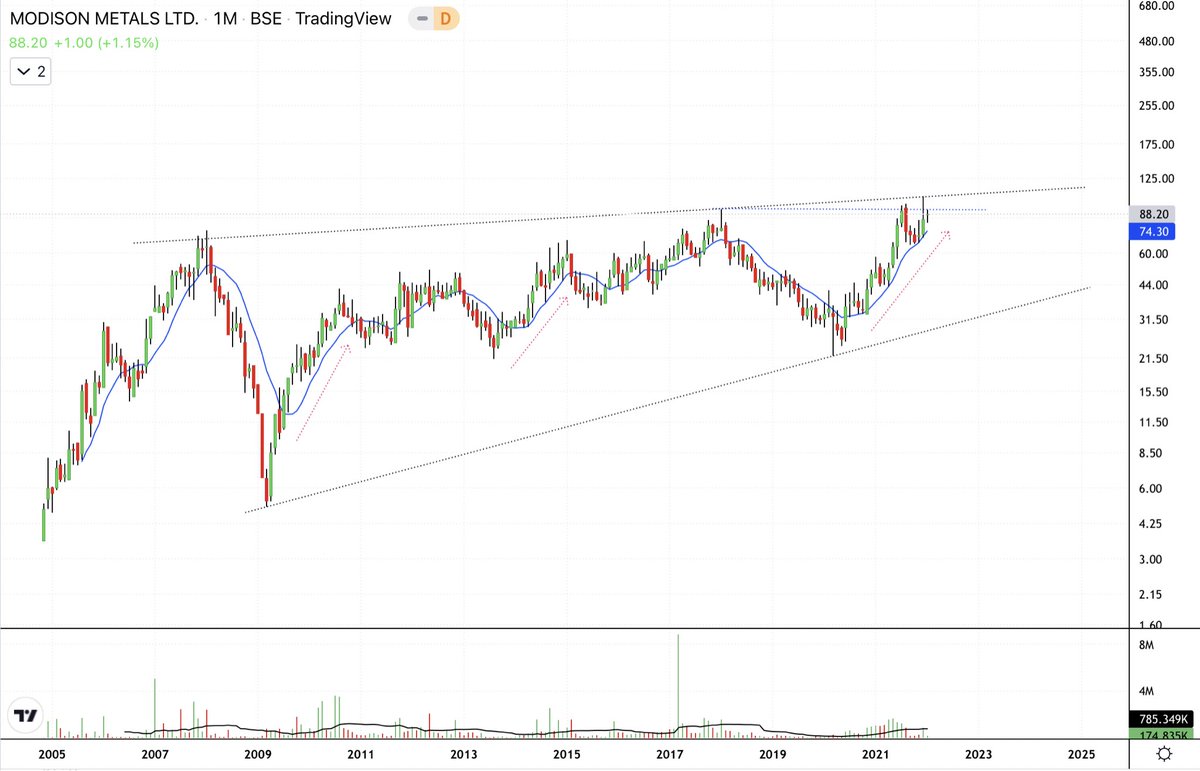The image size is (1200, 771).
Task: Click the tall 2017 volume spike bar
Action: pos(677,686)
